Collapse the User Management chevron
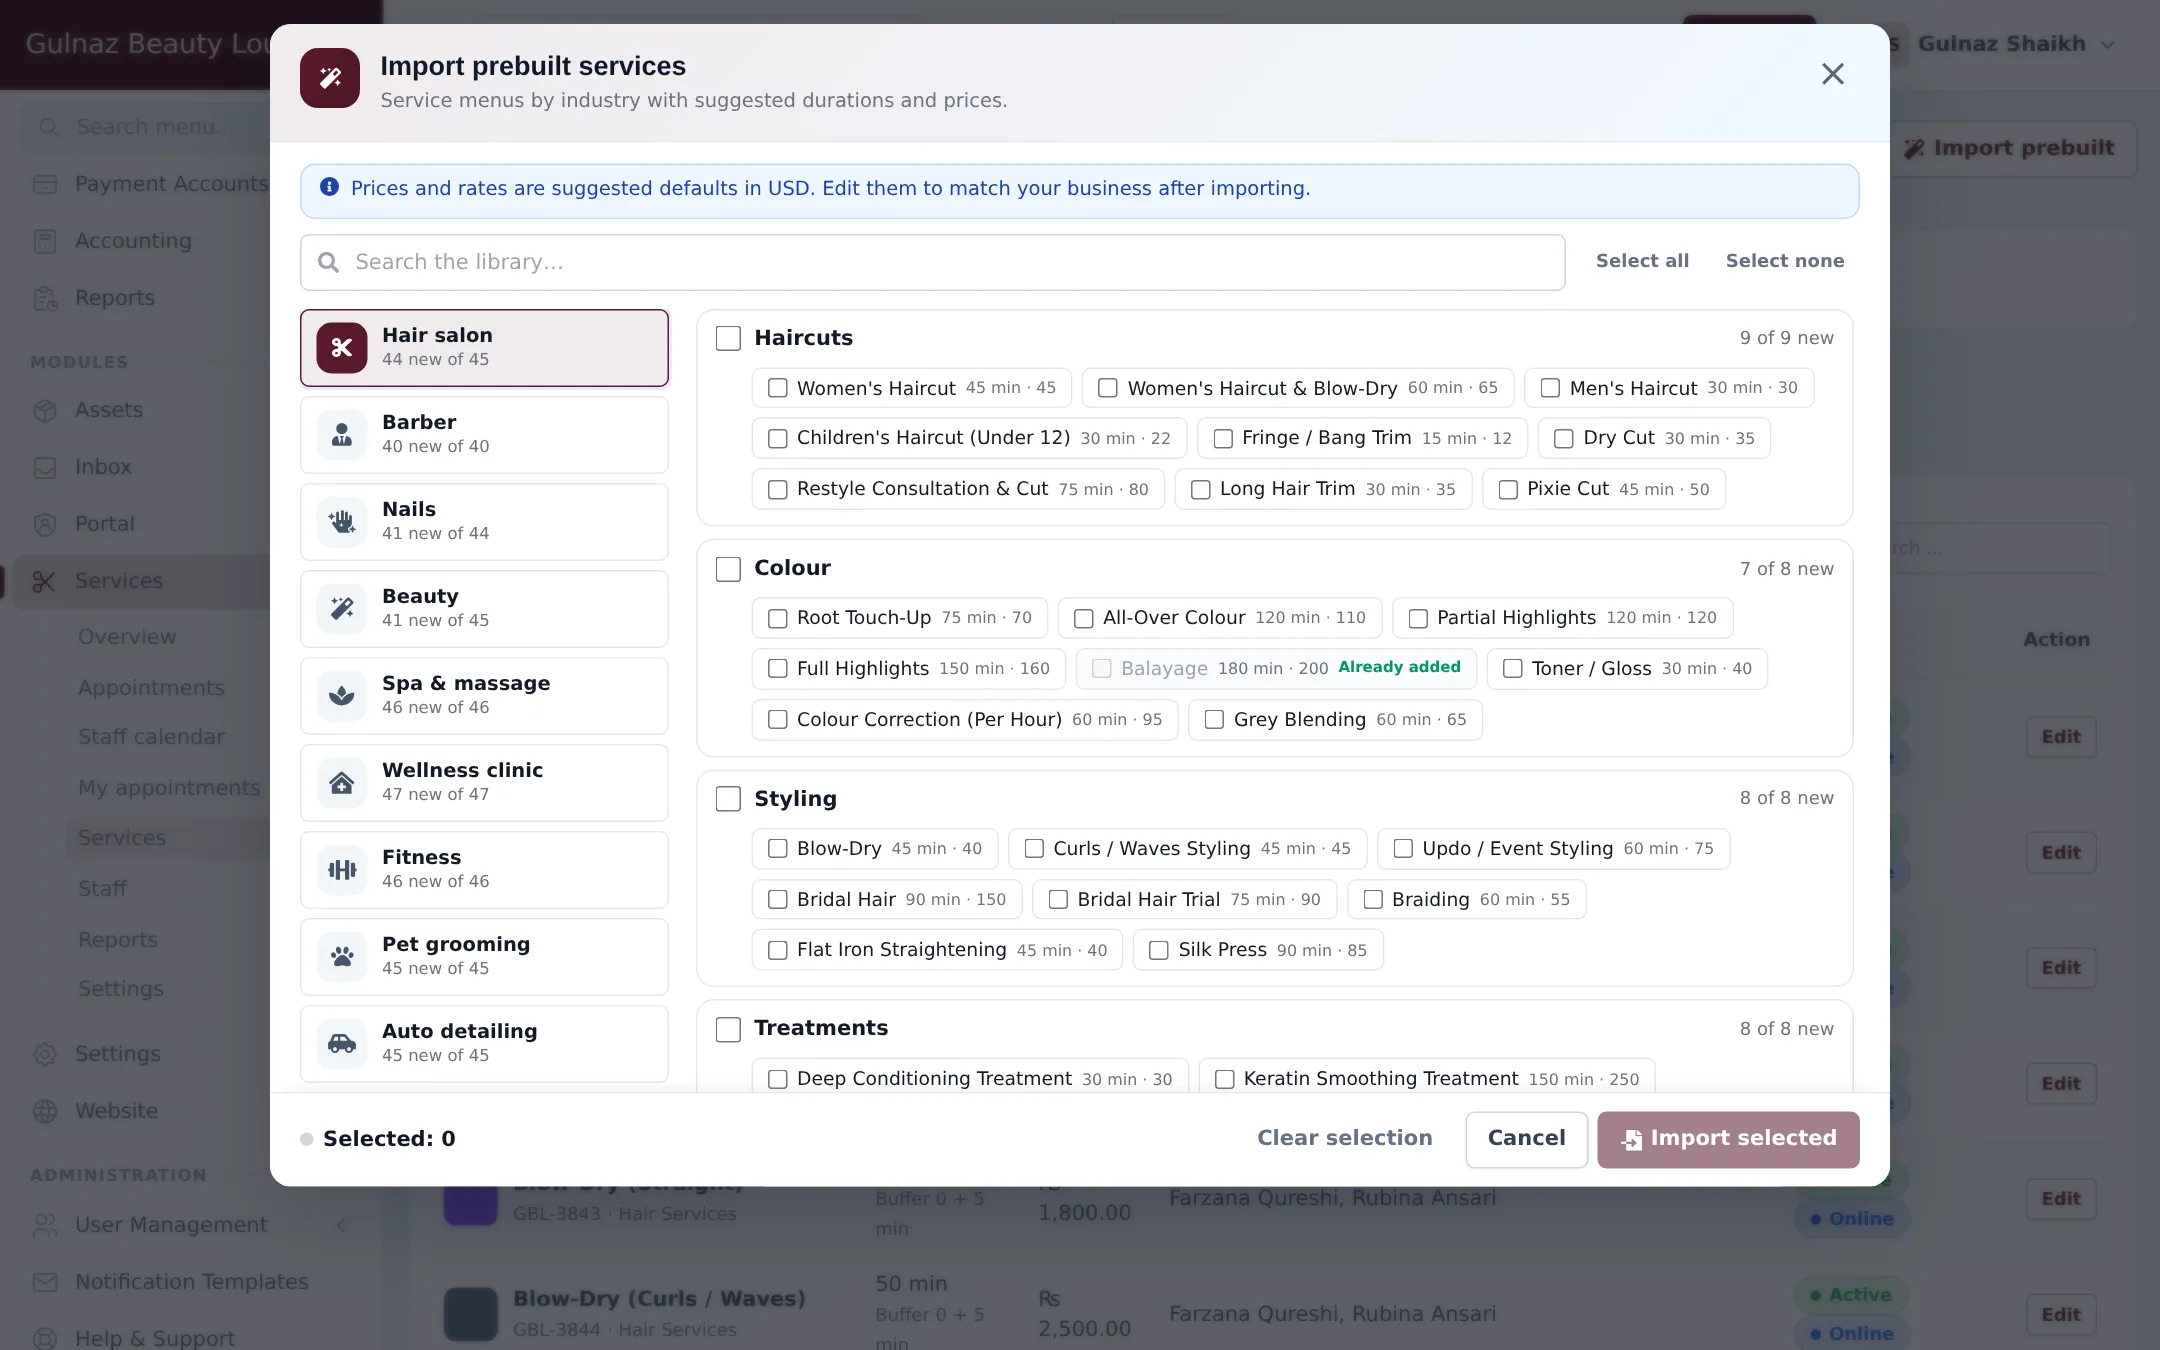Viewport: 2160px width, 1350px height. [x=341, y=1225]
